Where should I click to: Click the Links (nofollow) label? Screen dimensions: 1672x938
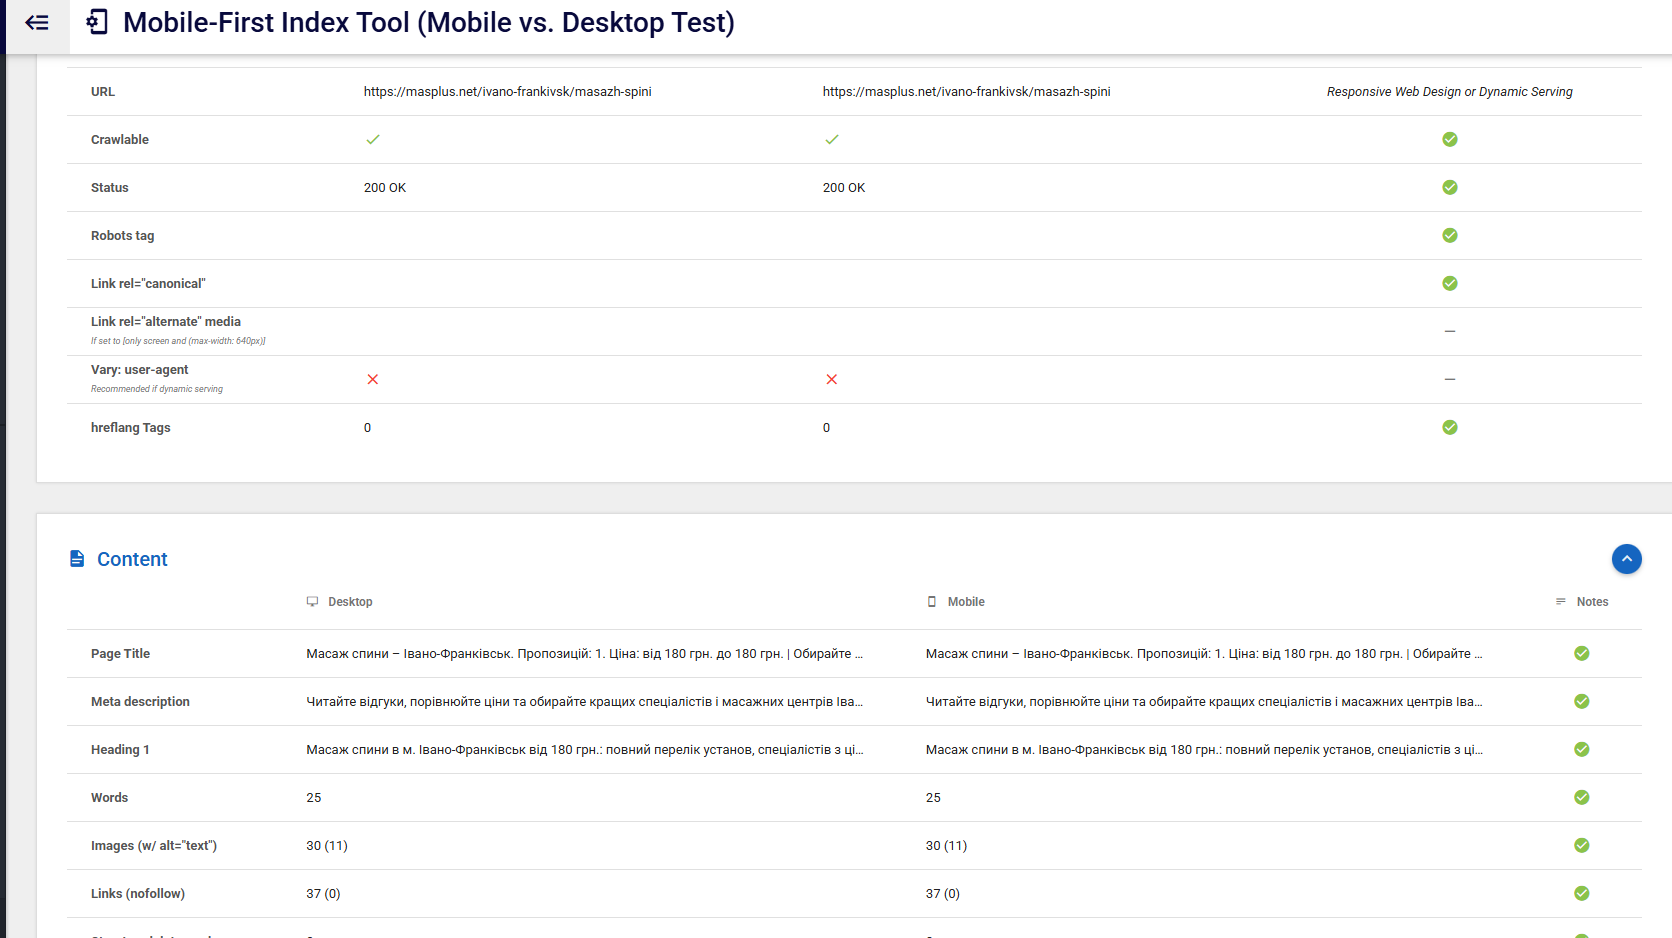[138, 894]
